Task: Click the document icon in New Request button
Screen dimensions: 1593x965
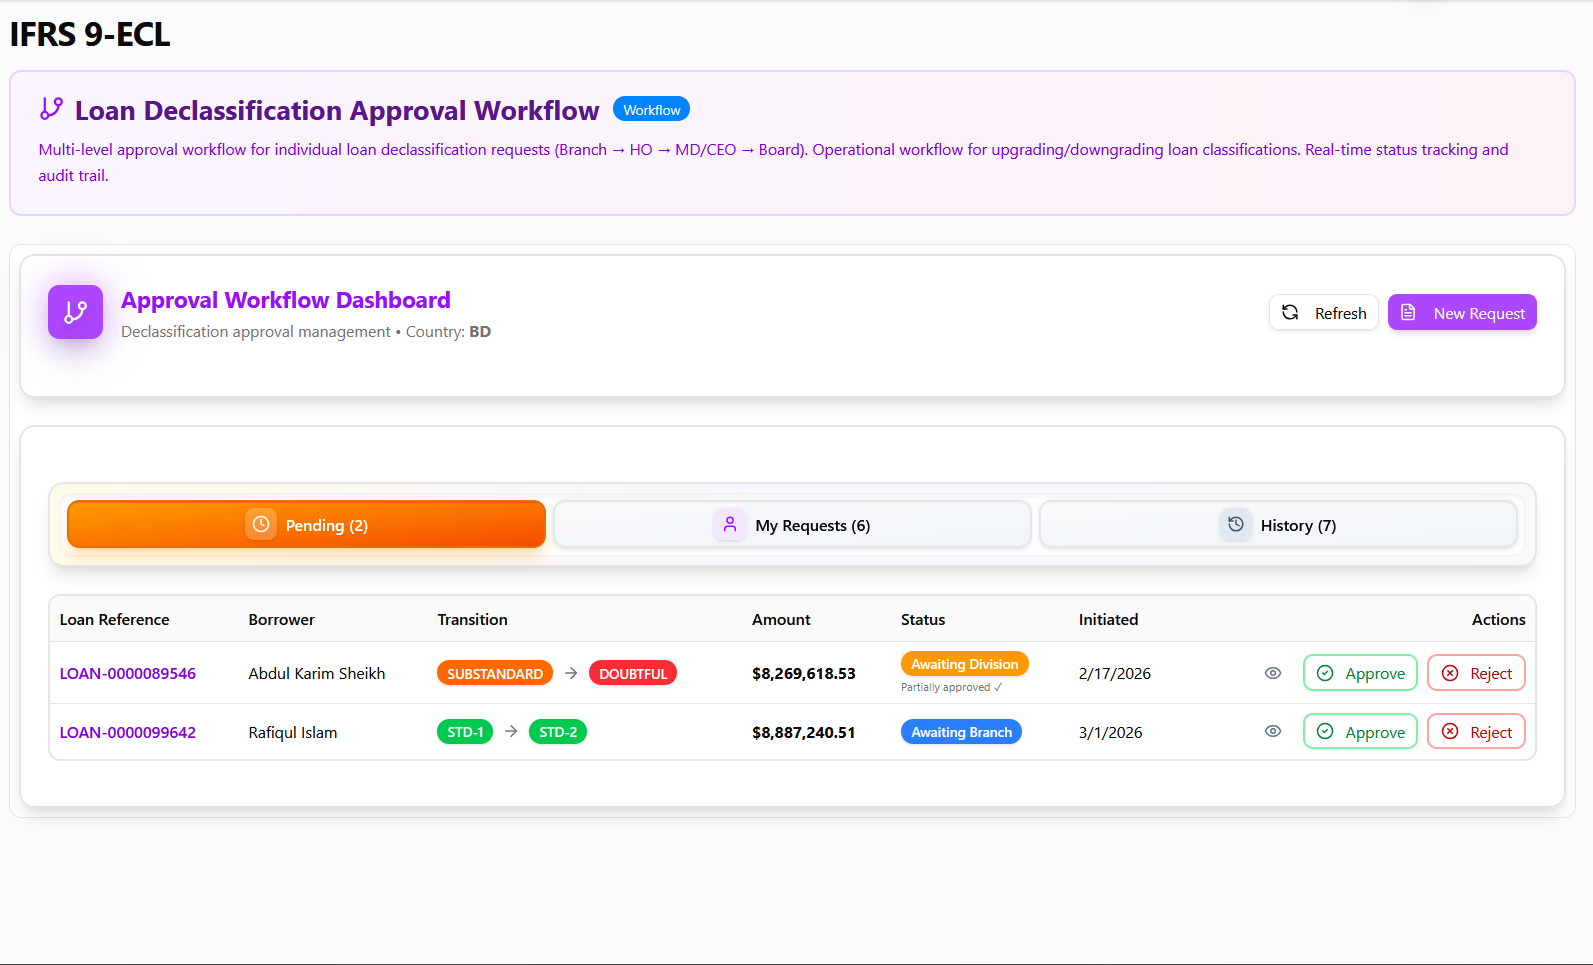Action: point(1408,312)
